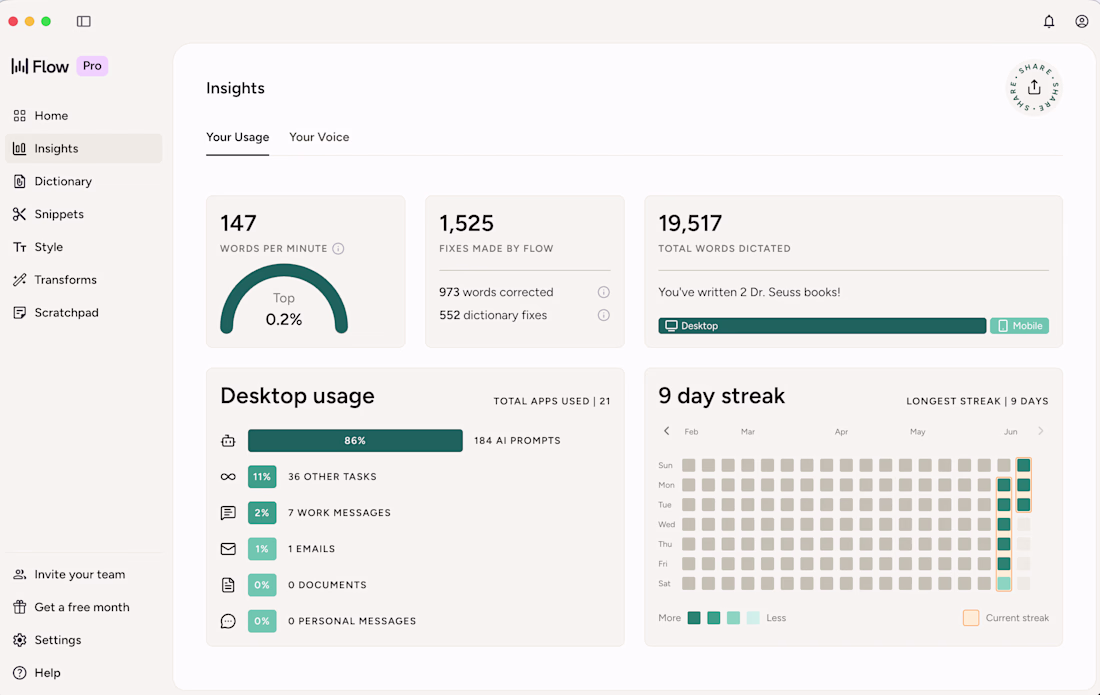Viewport: 1100px width, 695px height.
Task: Click the documents page icon
Action: coord(228,585)
